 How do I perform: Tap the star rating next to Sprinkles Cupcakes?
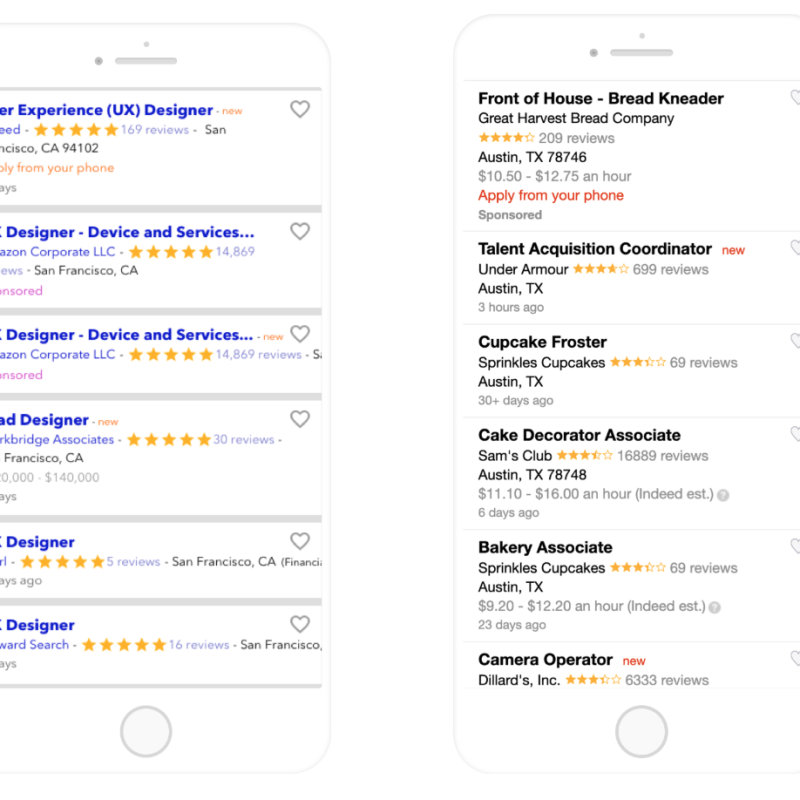pyautogui.click(x=637, y=362)
